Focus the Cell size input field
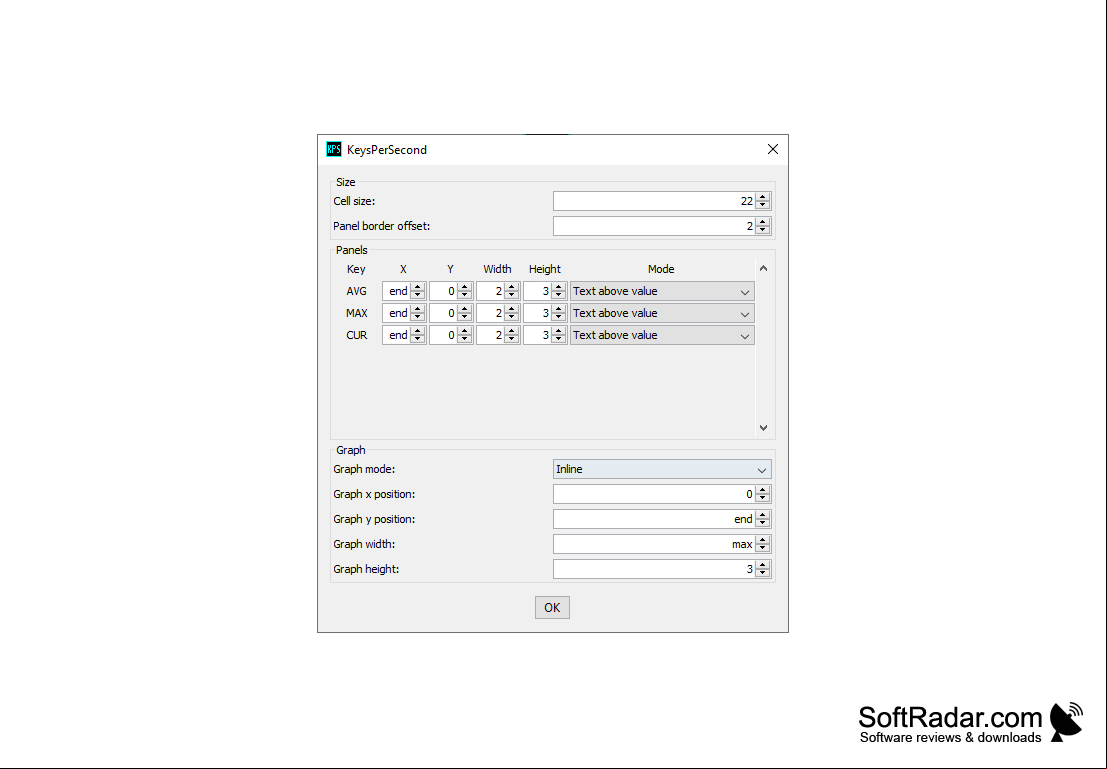The height and width of the screenshot is (769, 1107). [654, 201]
